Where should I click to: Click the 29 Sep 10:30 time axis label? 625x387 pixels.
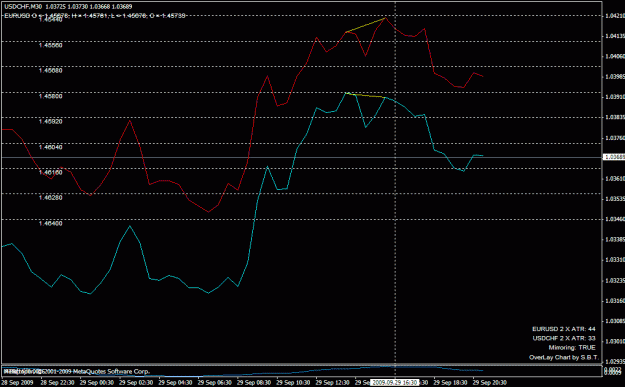[x=293, y=383]
